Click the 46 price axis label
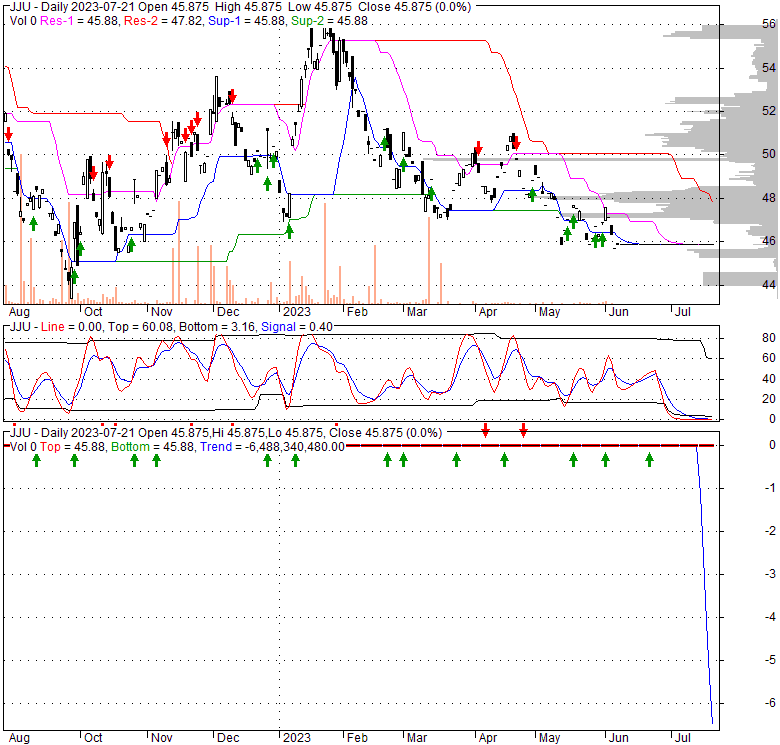This screenshot has height=745, width=780. point(769,241)
